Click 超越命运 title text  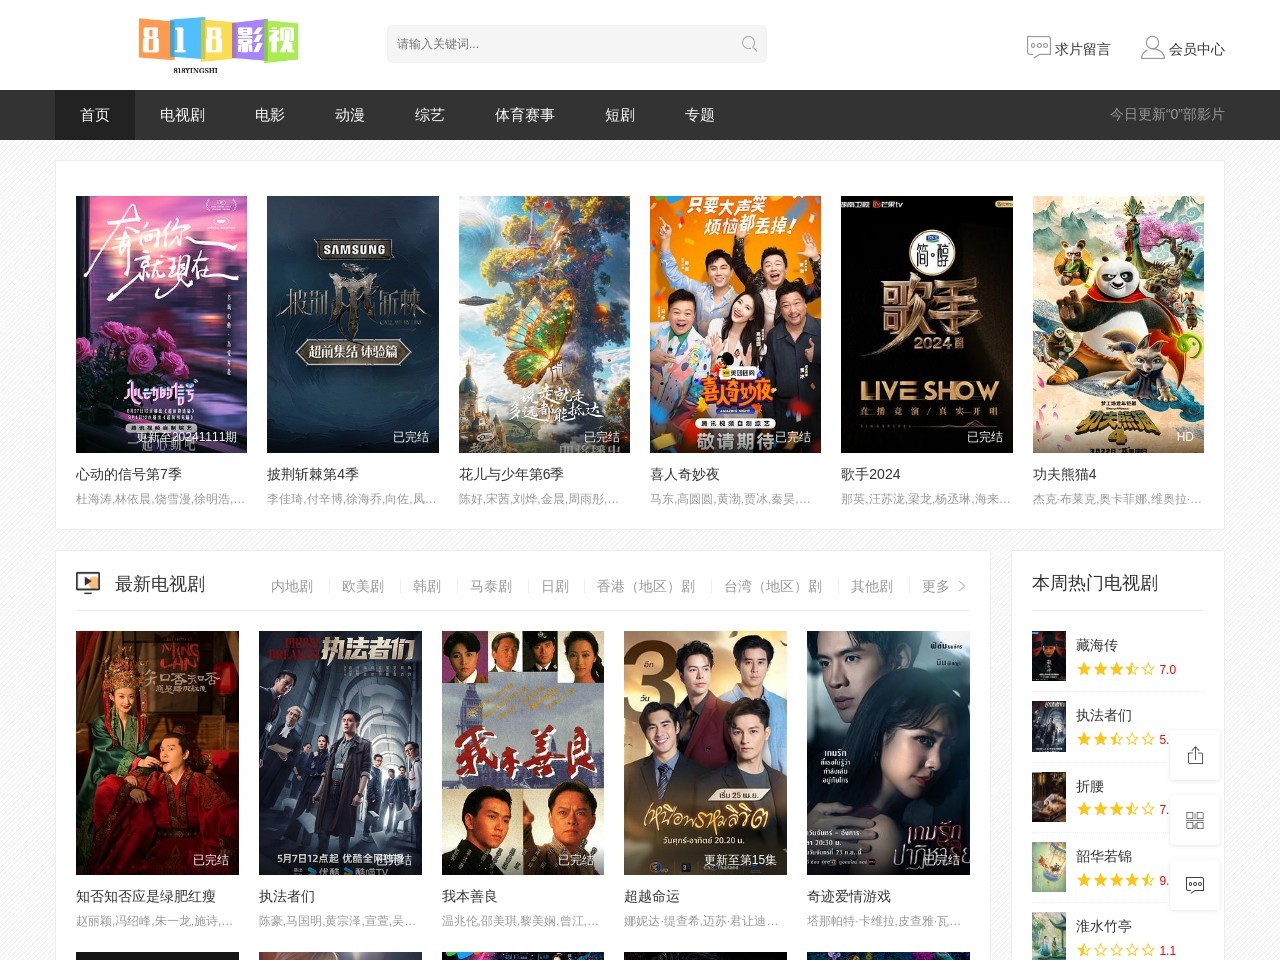coord(652,896)
